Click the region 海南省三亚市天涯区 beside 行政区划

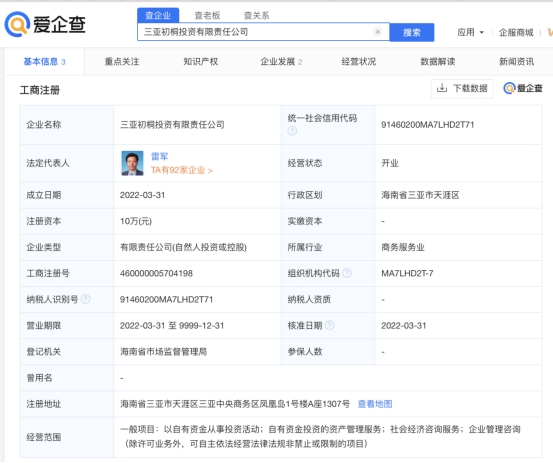point(420,195)
